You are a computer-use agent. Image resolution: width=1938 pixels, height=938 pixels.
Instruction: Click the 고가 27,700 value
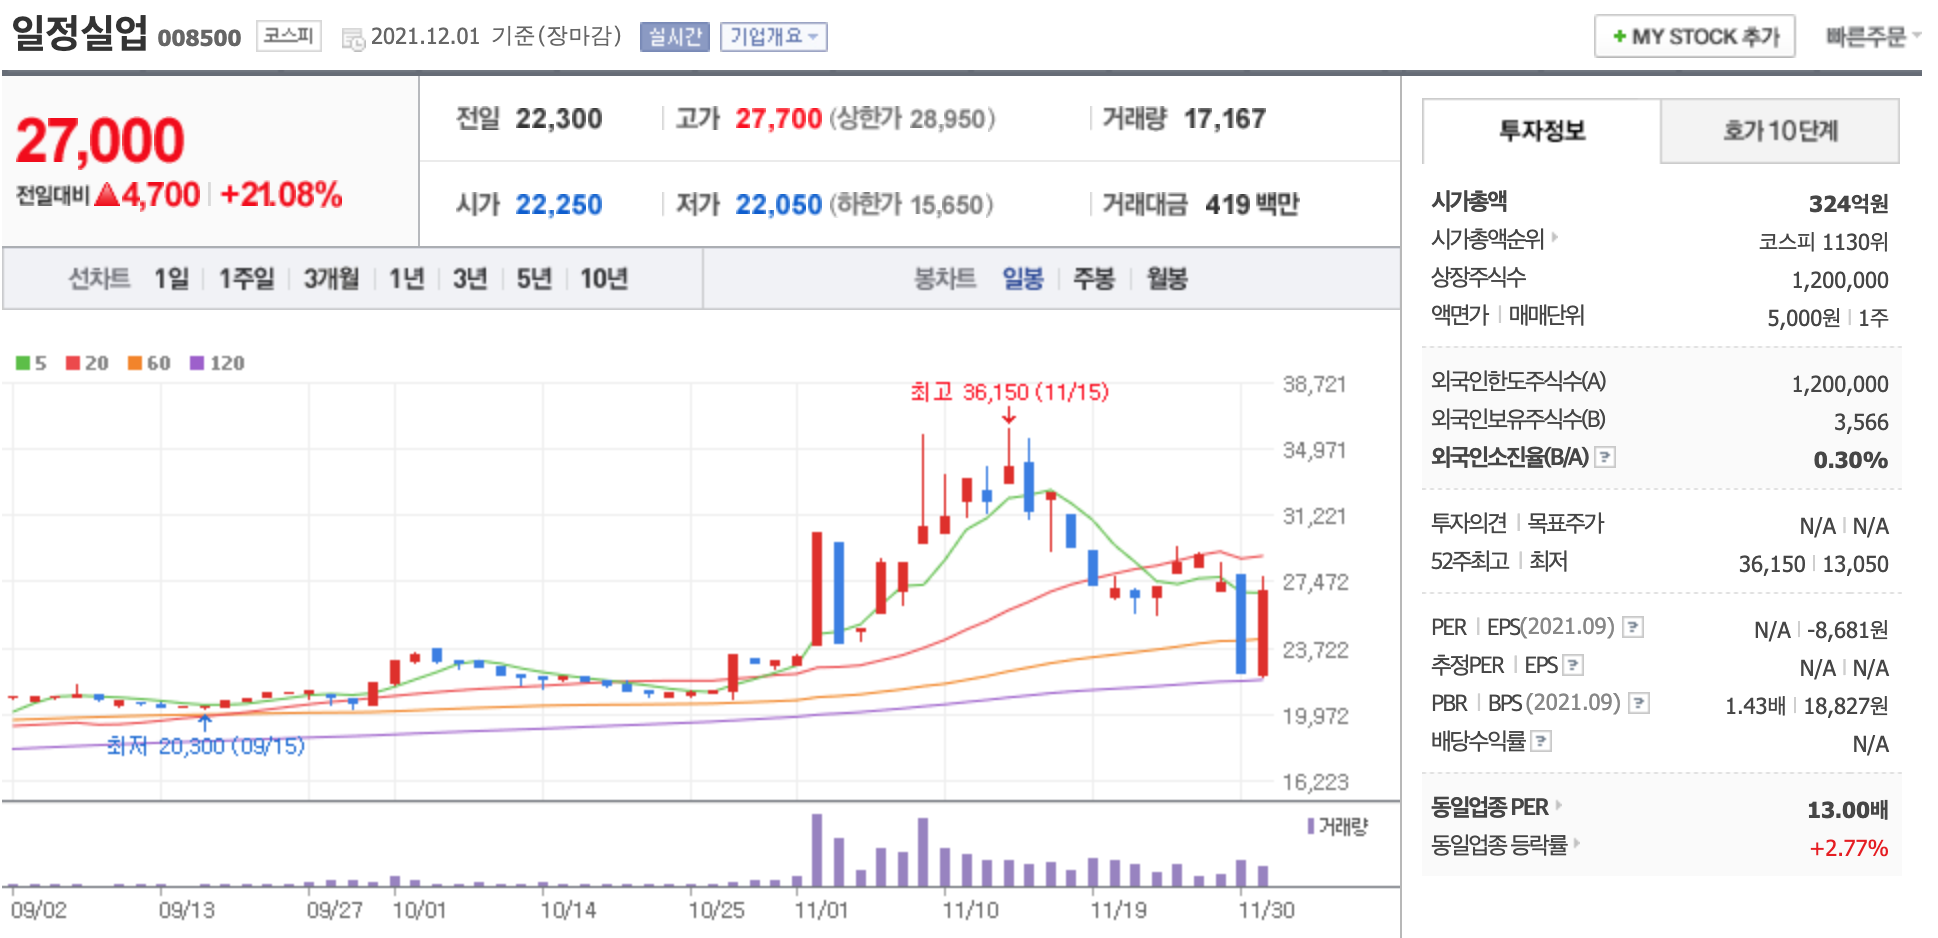(x=778, y=119)
